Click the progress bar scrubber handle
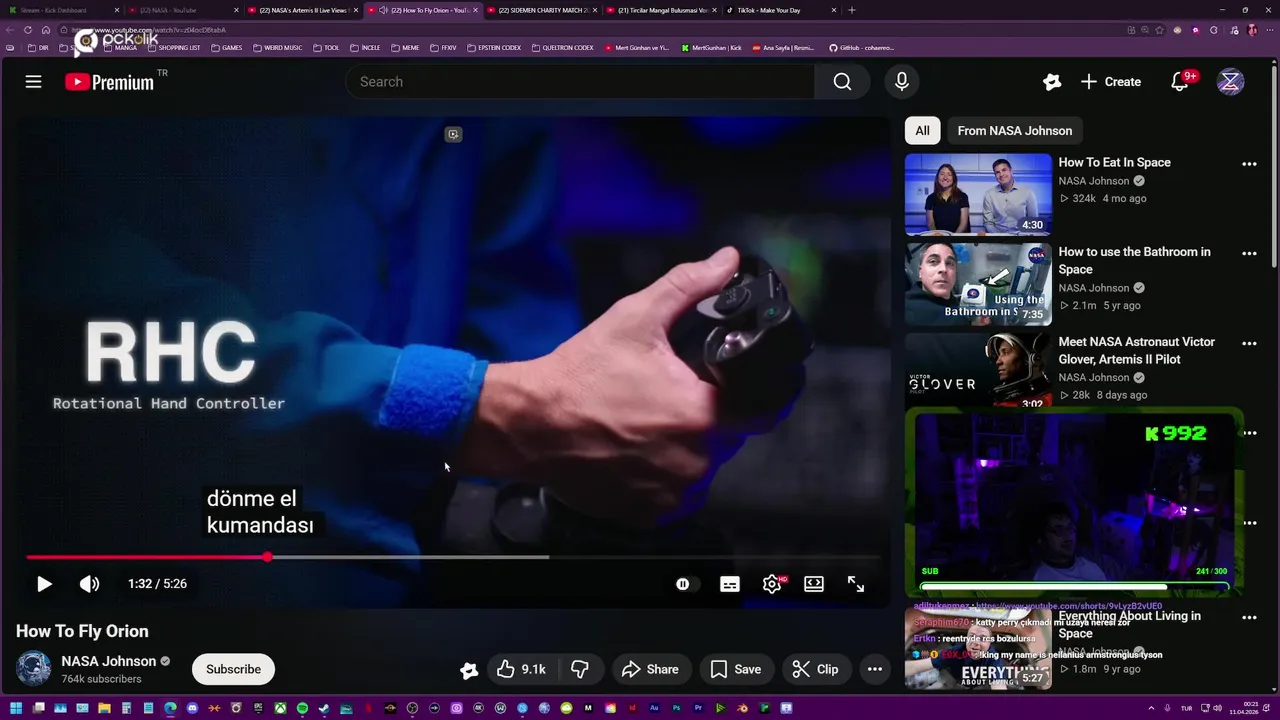 tap(268, 557)
